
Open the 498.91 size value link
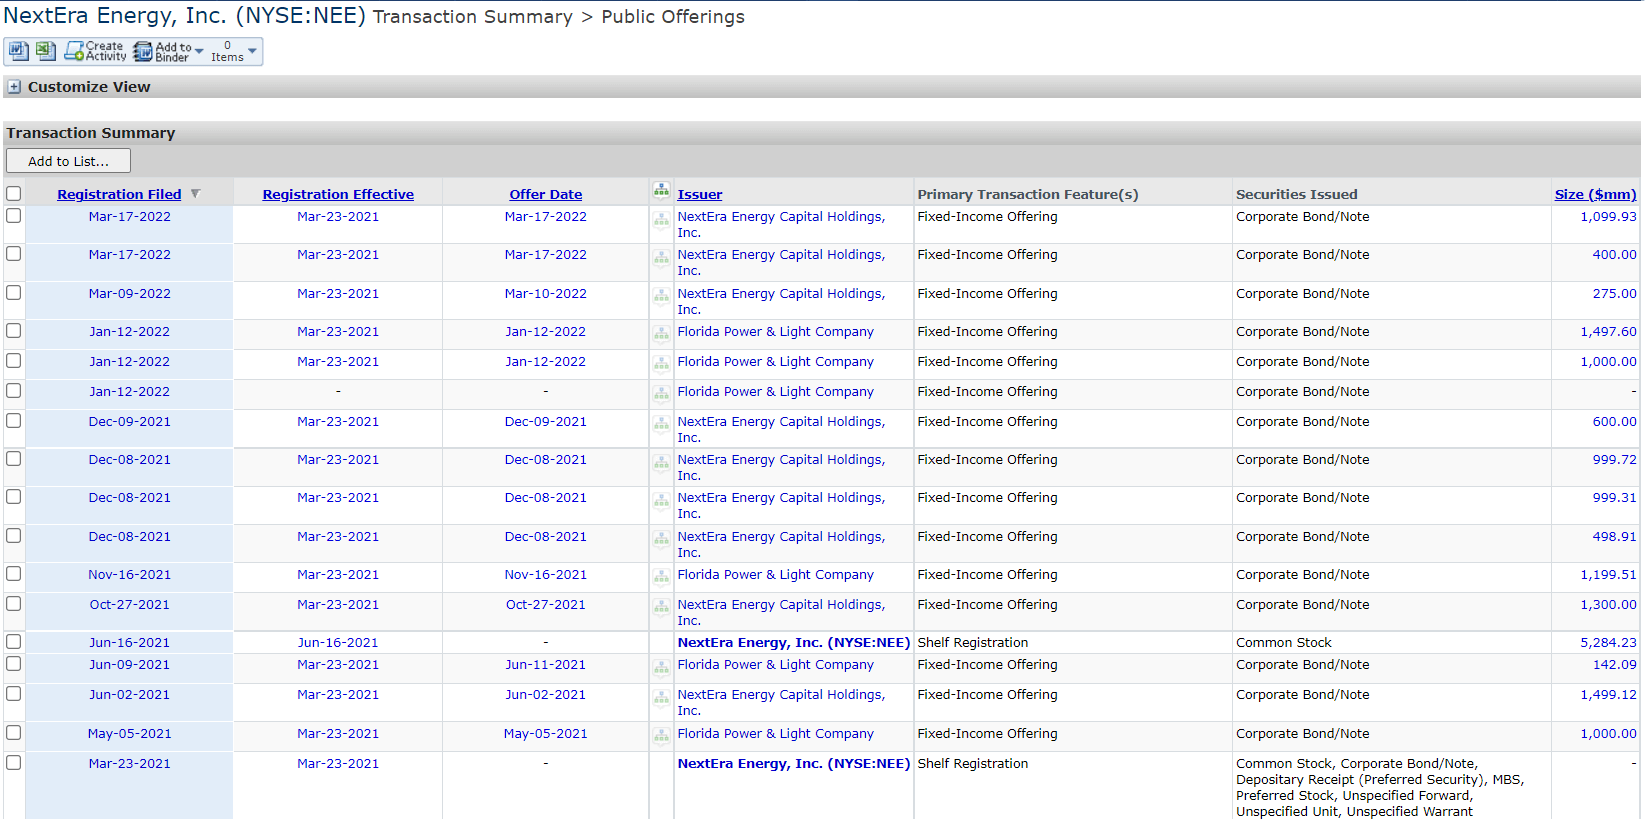tap(1614, 536)
